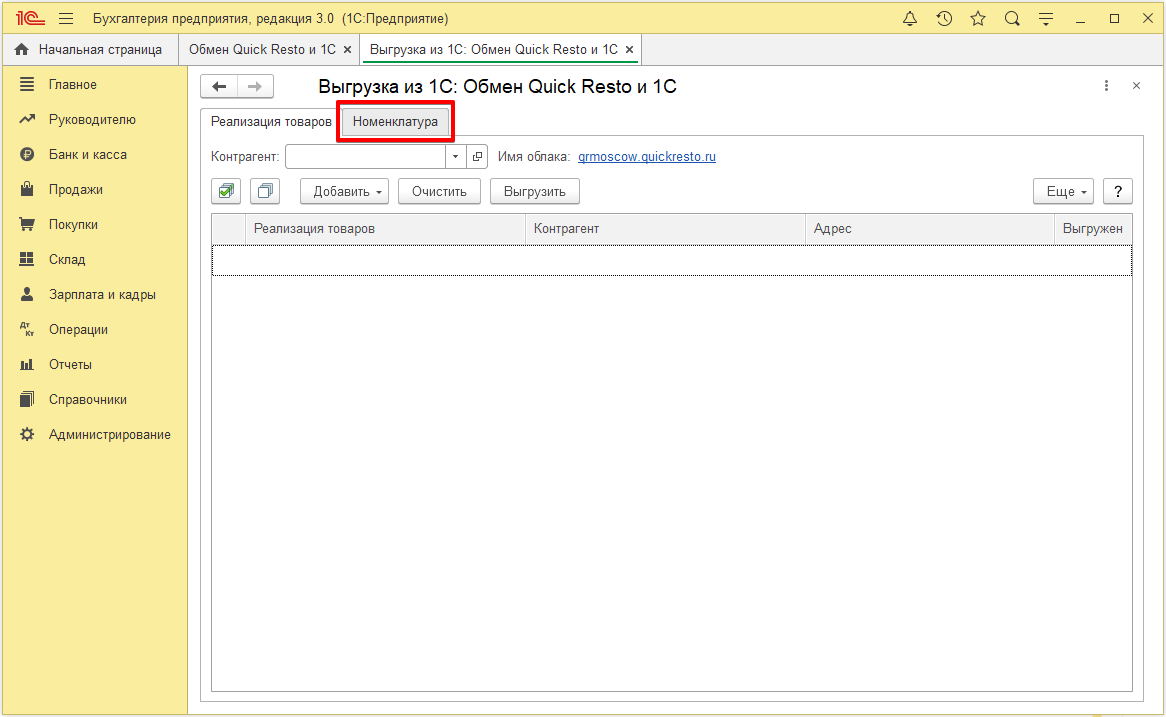Close Выгрузка из 1С tab
The height and width of the screenshot is (717, 1166).
click(x=629, y=50)
